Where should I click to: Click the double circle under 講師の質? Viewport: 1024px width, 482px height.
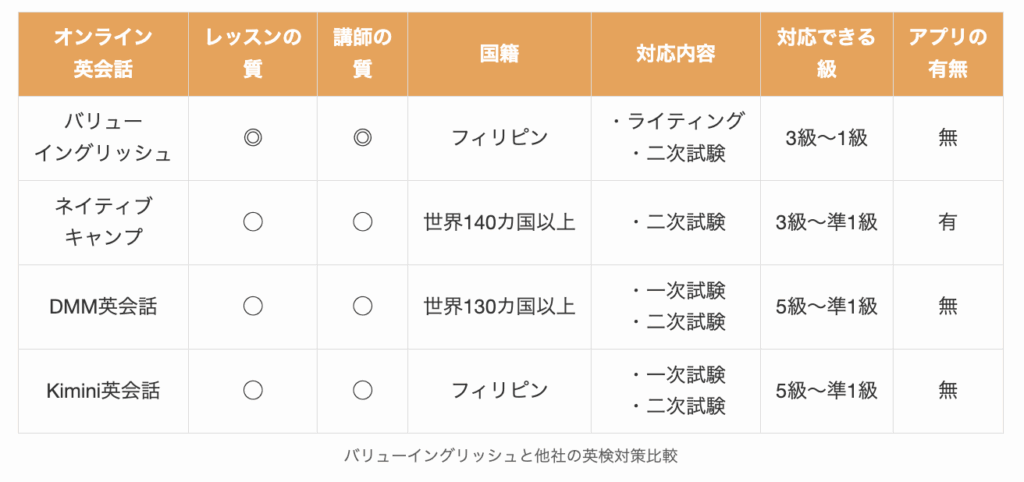pos(362,138)
